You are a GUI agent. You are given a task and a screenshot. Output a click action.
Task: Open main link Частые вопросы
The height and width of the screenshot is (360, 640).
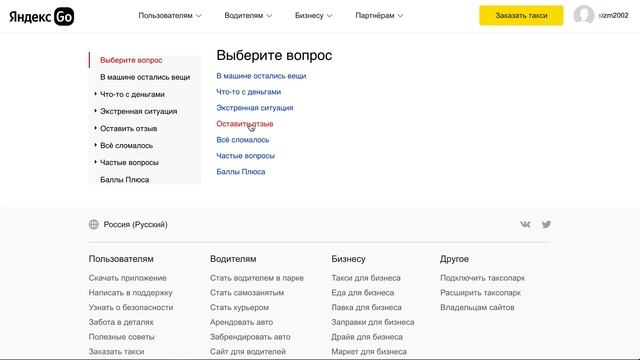245,156
